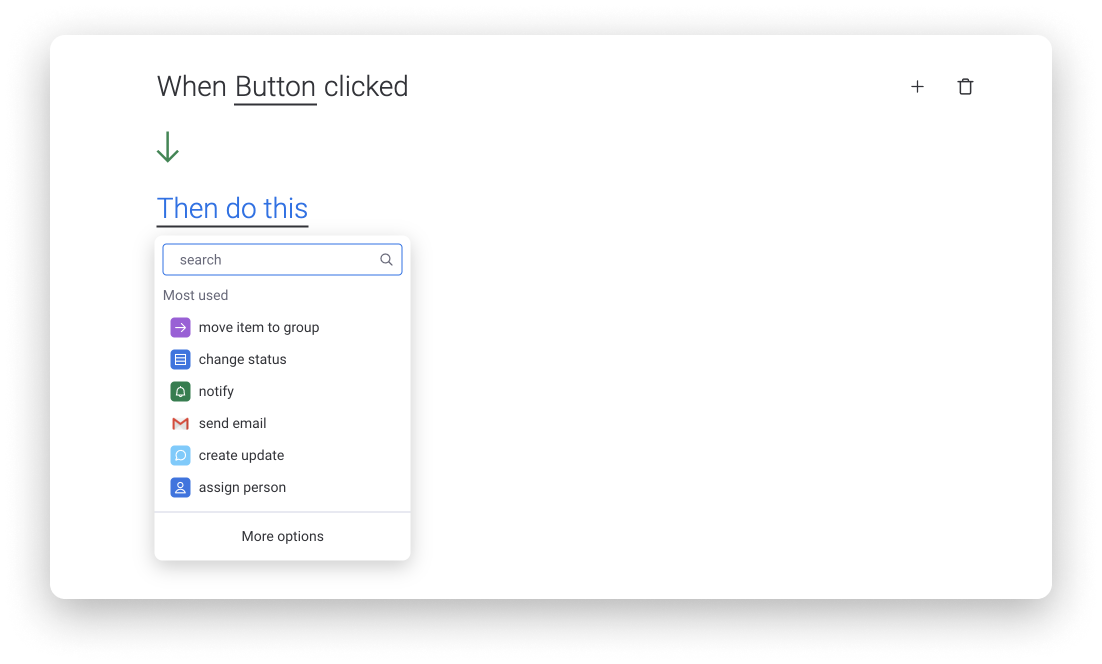This screenshot has width=1102, height=664.
Task: Delete the automation using the trash icon
Action: 965,86
